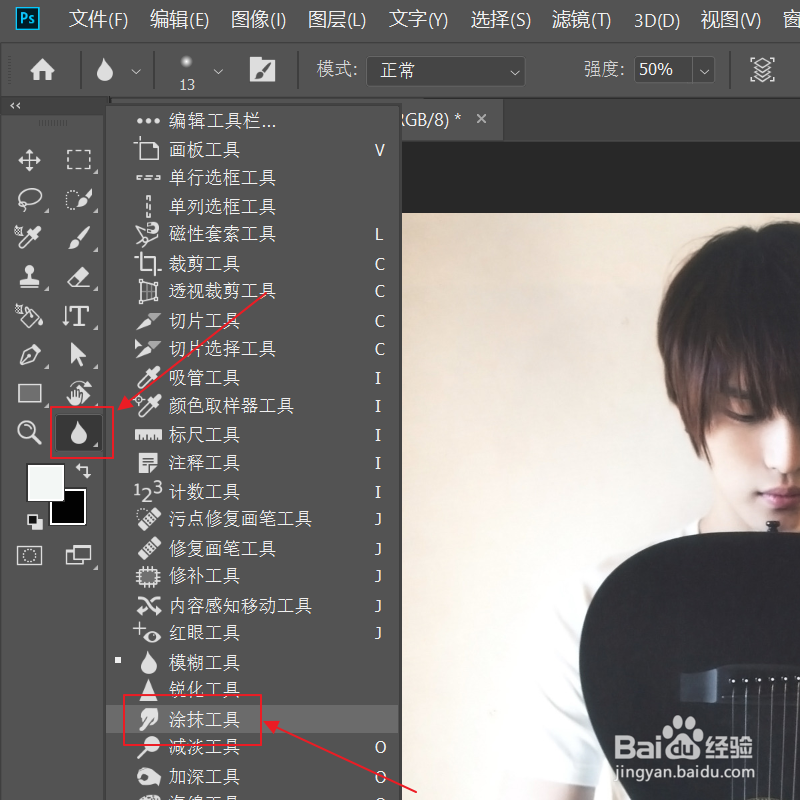Select the Vertical Type tool
This screenshot has height=800, width=800.
coord(77,316)
